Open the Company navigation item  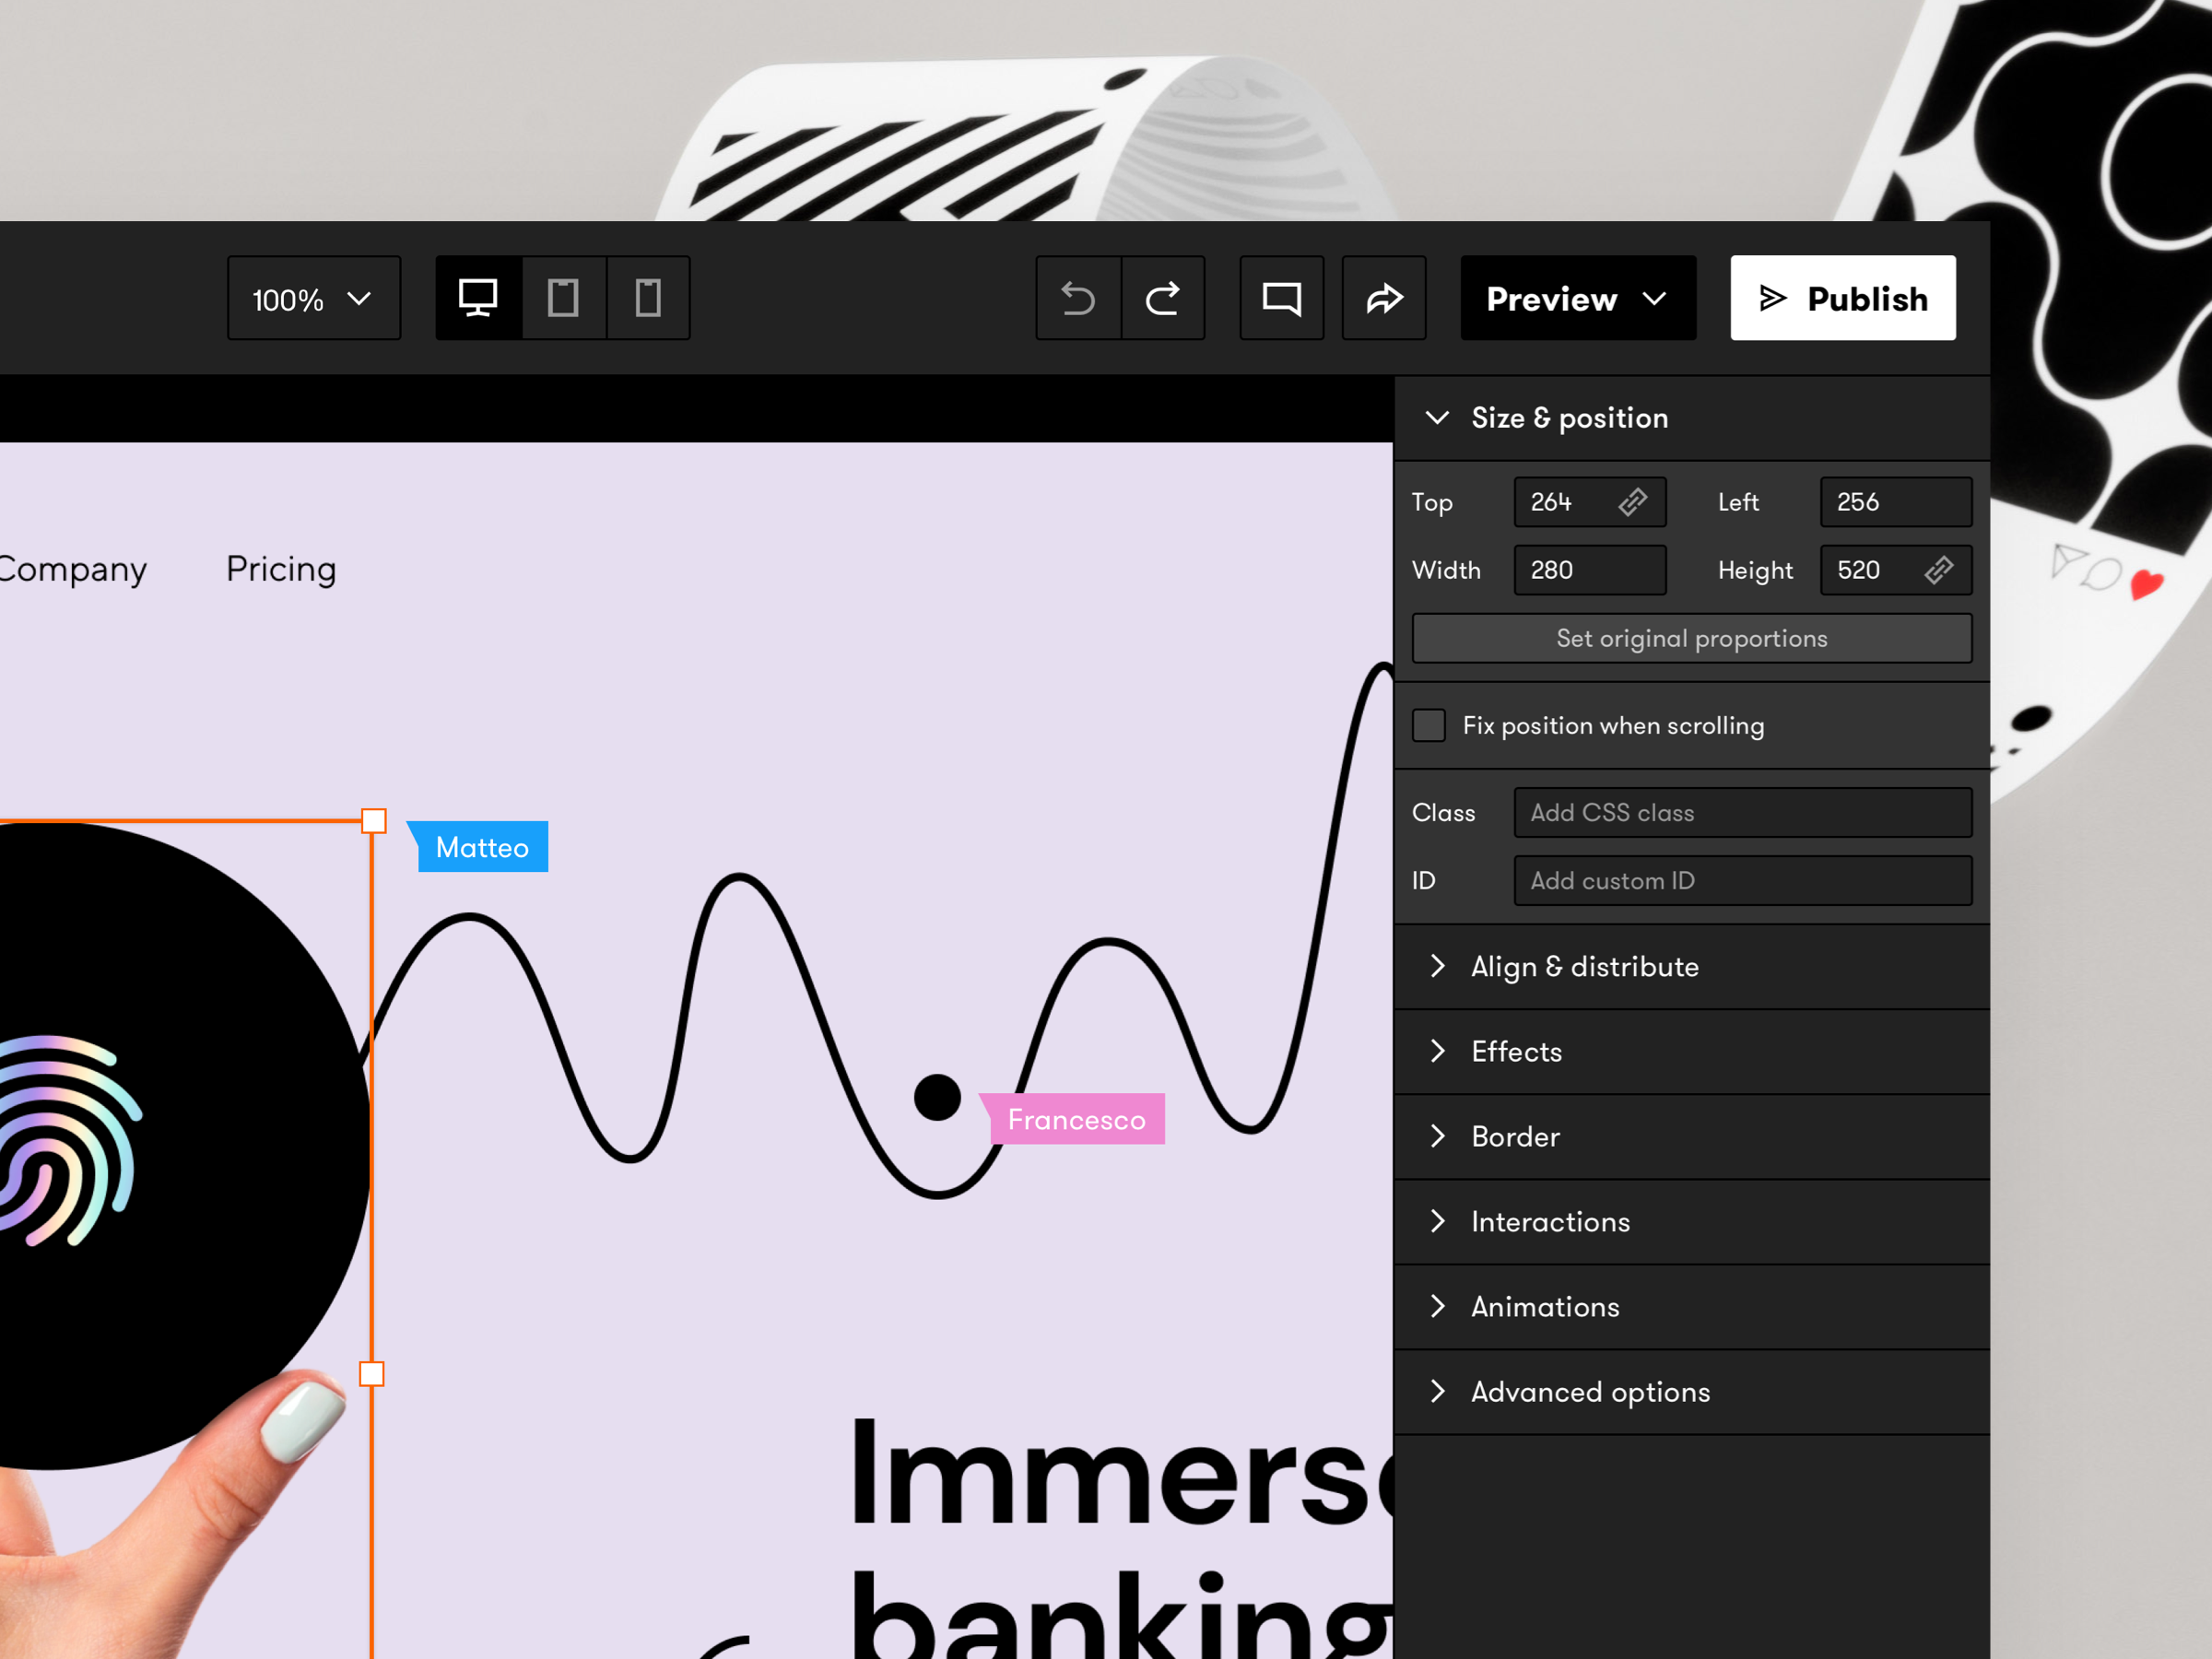70,568
